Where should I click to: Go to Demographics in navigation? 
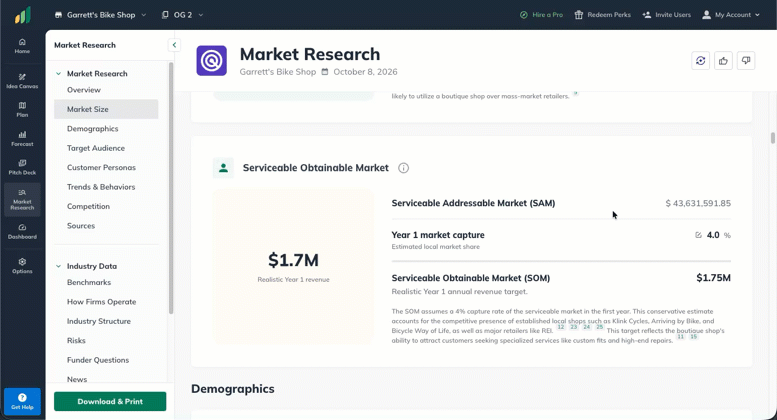(x=93, y=129)
